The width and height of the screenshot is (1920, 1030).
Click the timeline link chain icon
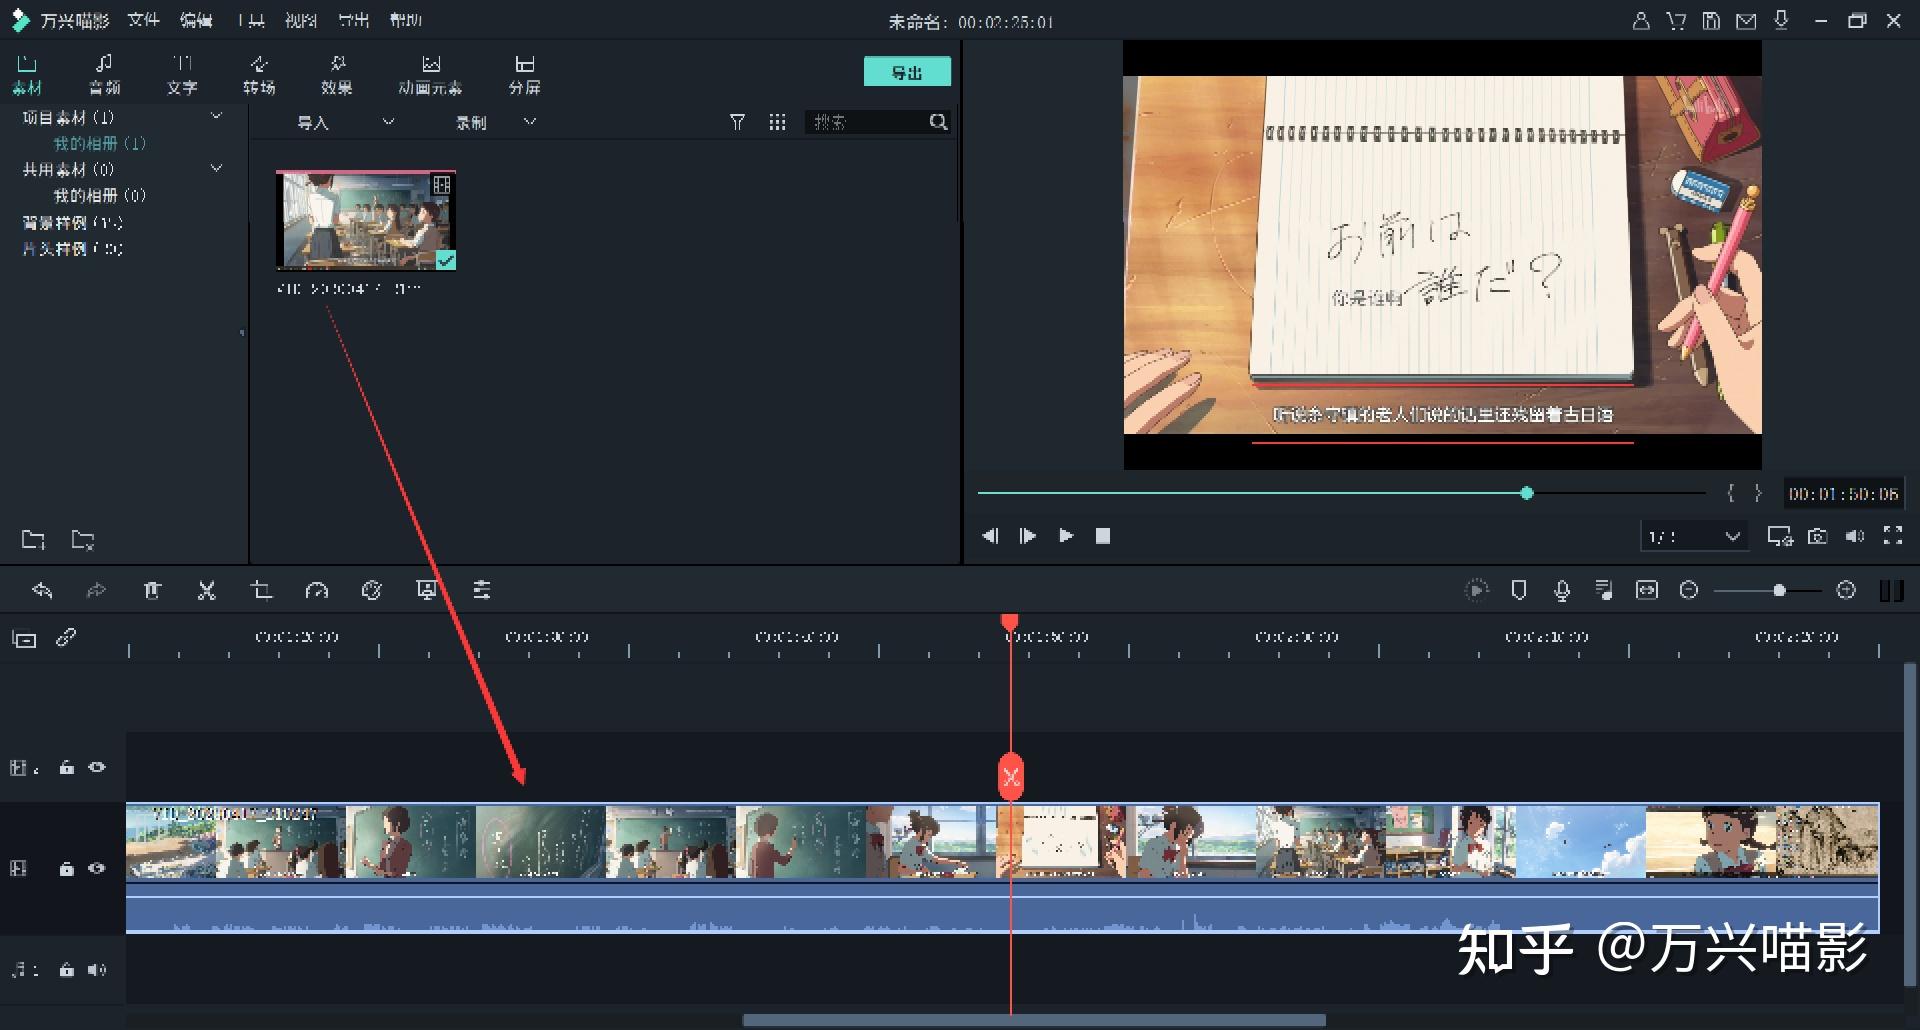pos(66,637)
